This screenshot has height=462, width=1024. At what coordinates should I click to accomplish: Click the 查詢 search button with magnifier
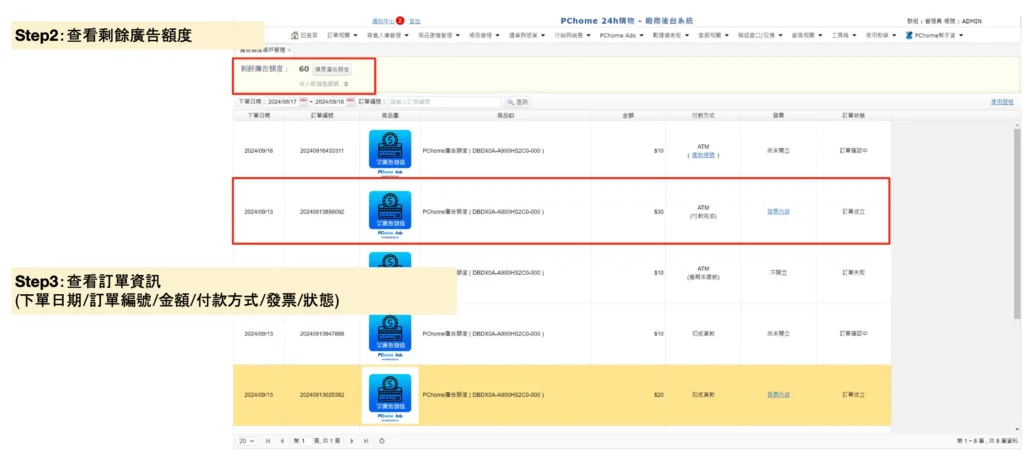click(517, 102)
